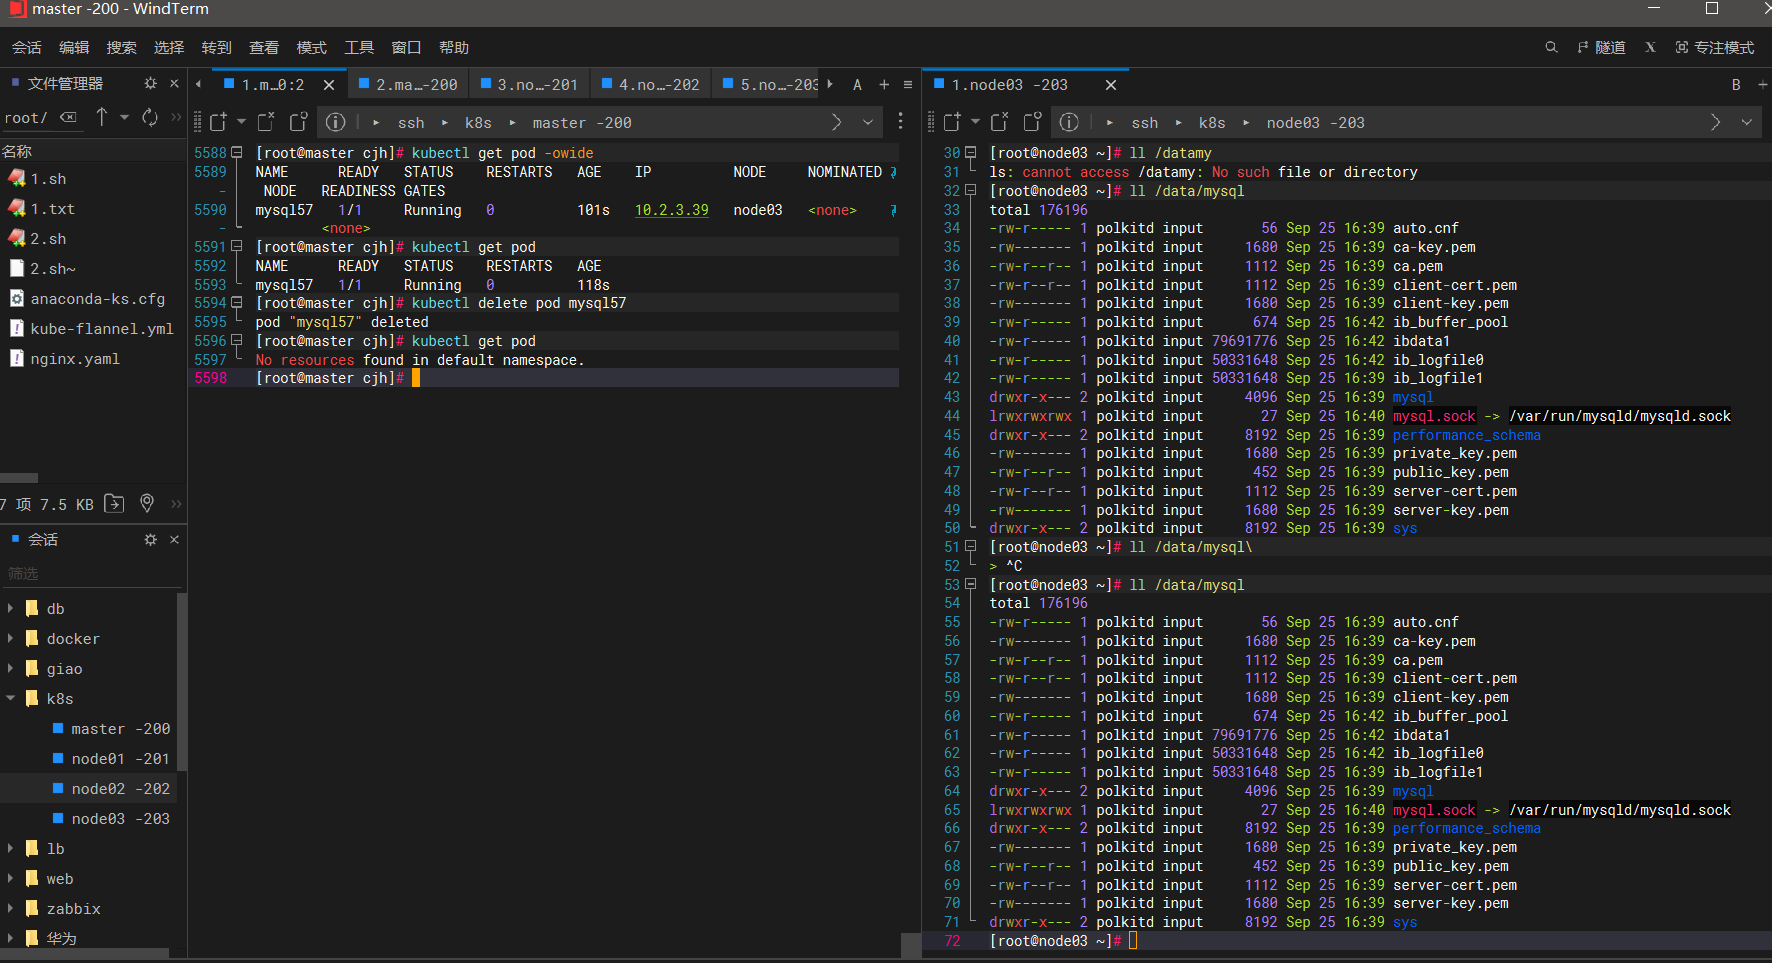Click the group A label
Image resolution: width=1772 pixels, height=963 pixels.
coord(857,85)
